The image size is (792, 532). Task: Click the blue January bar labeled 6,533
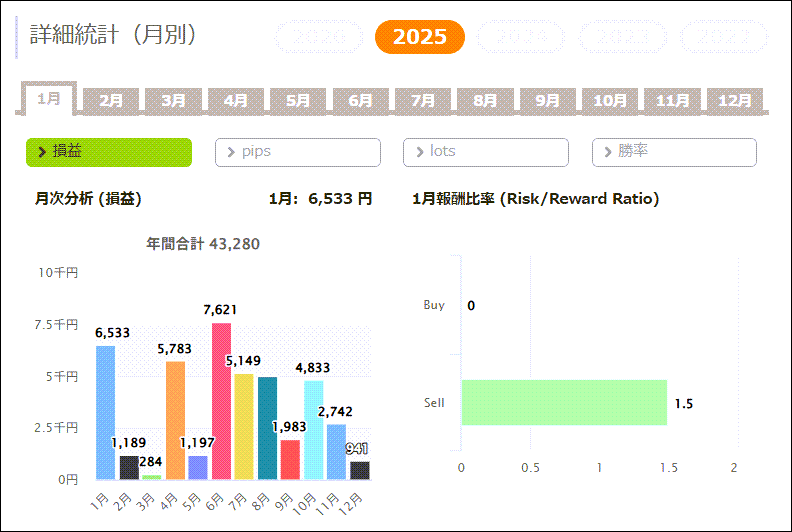[105, 412]
